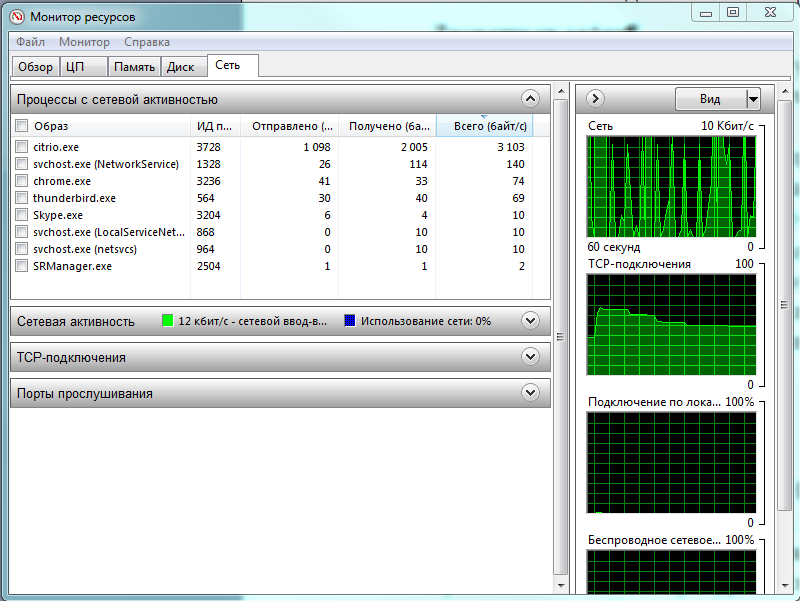Viewport: 800px width, 601px height.
Task: Click the Использование сети: 0% label
Action: 426,321
